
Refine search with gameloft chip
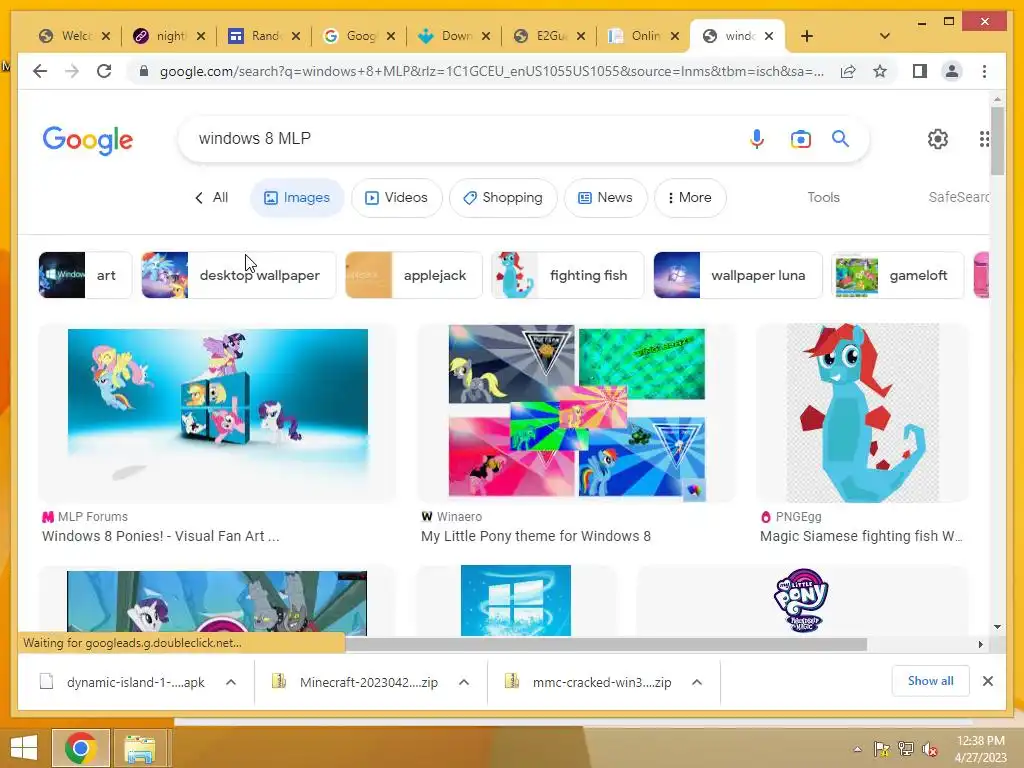897,275
